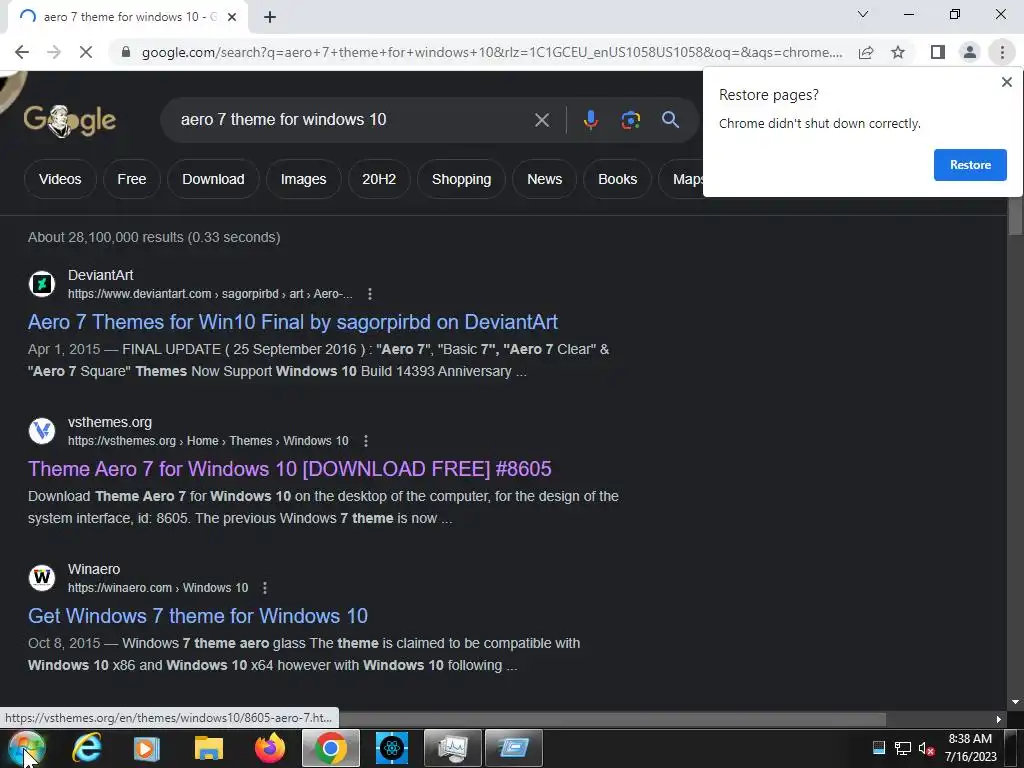Image resolution: width=1024 pixels, height=768 pixels.
Task: Click the forward navigation arrow
Action: [x=54, y=52]
